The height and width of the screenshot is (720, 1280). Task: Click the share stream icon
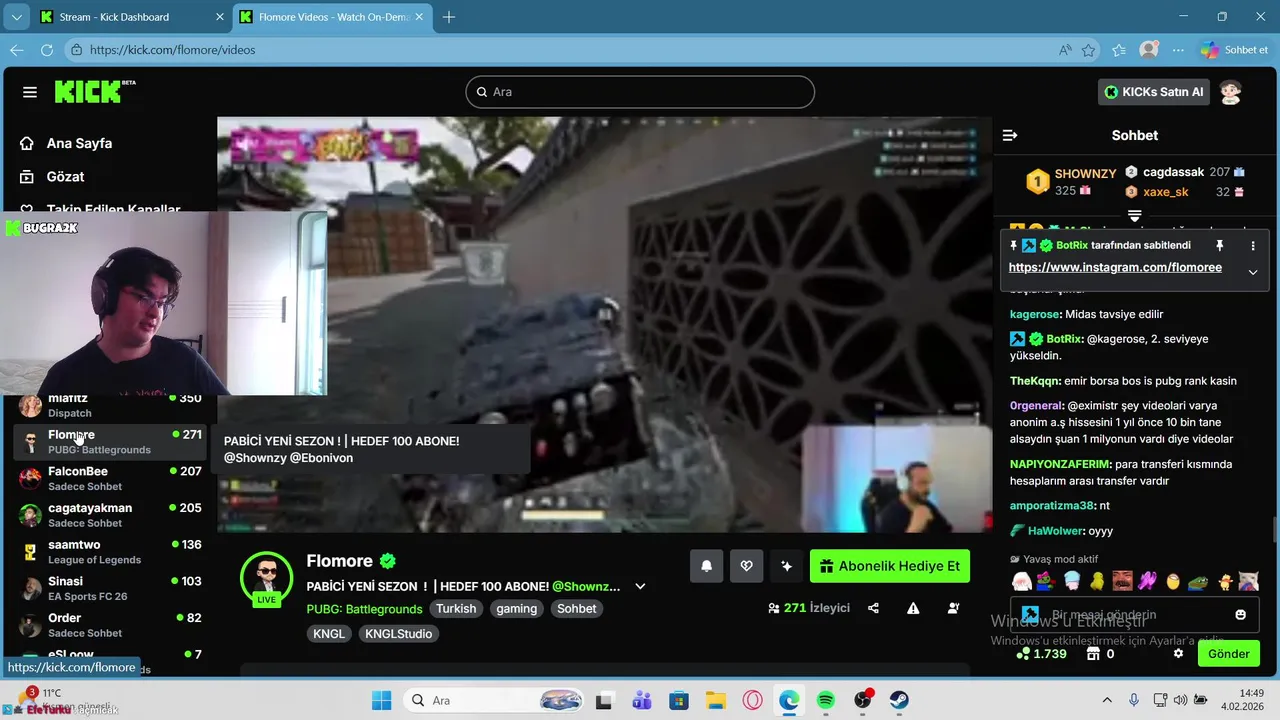click(873, 608)
